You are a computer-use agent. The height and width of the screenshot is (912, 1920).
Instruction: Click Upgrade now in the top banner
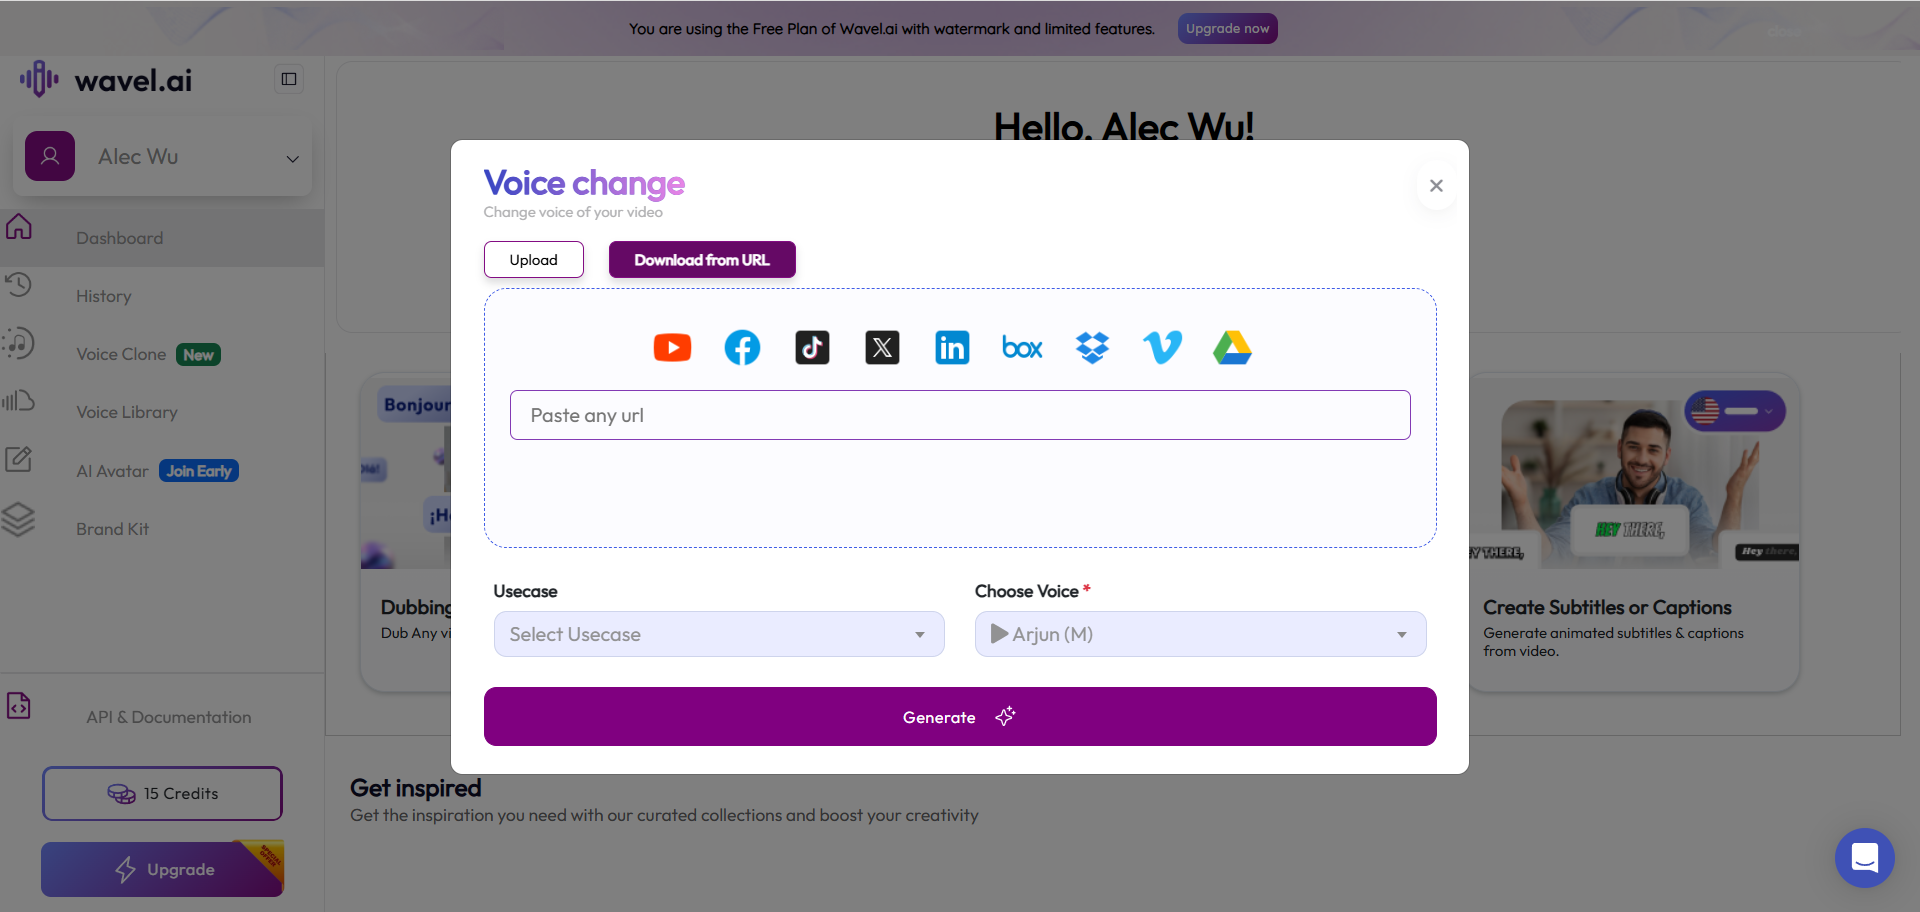coord(1227,29)
